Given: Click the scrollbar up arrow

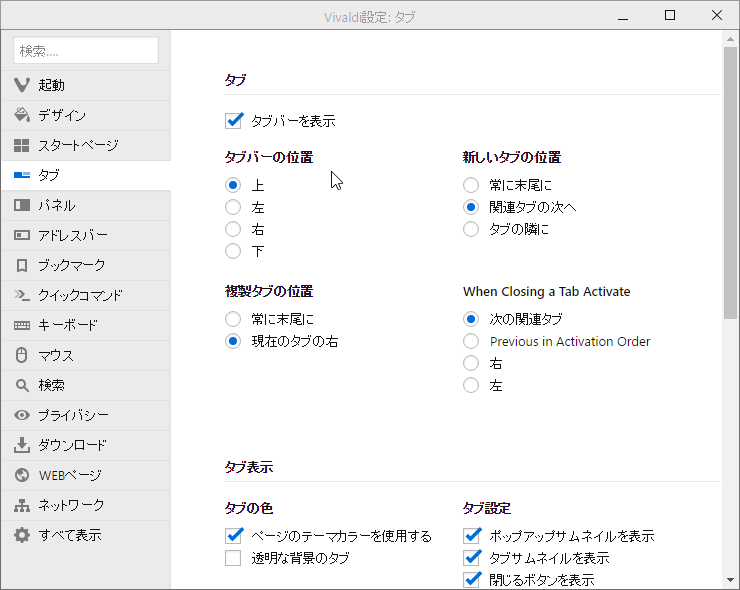Looking at the screenshot, I should (730, 39).
